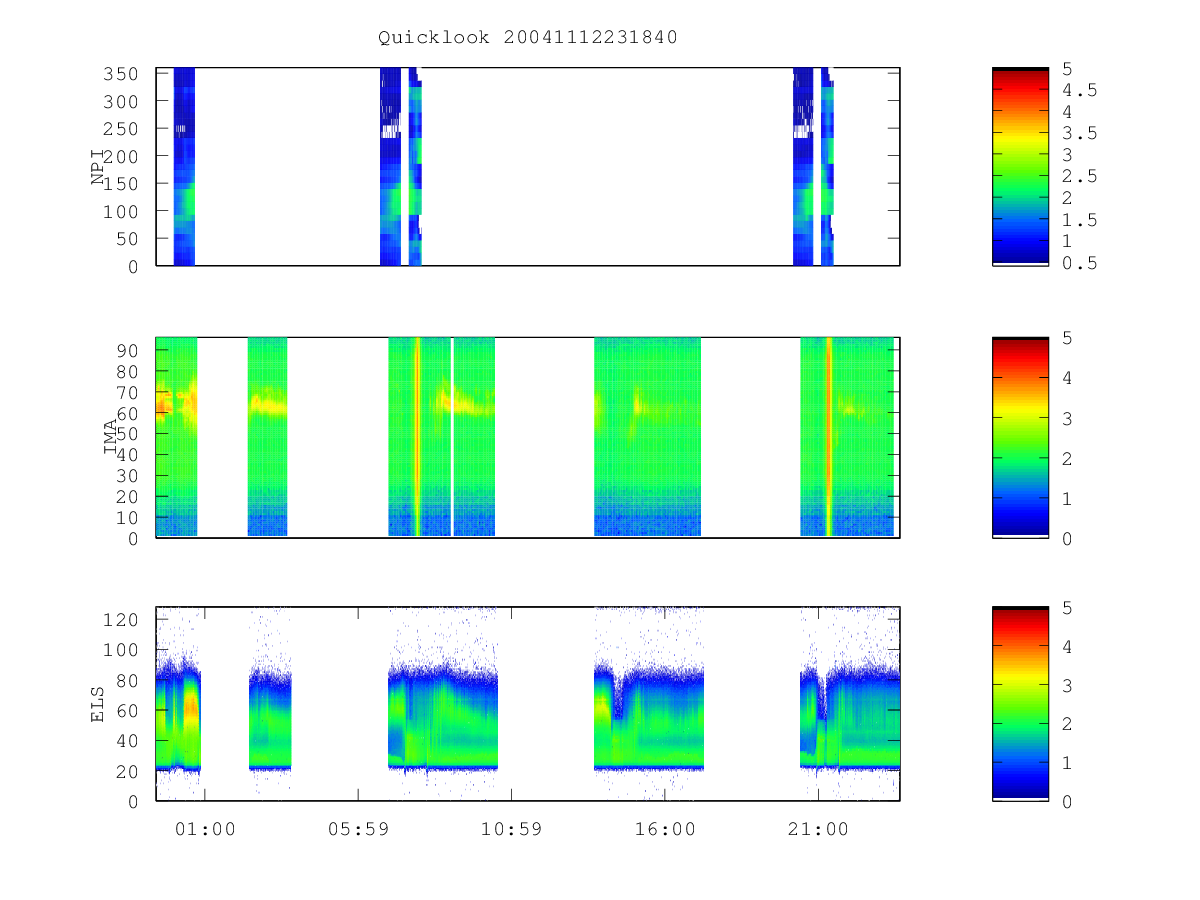Click the 1.5 label on NPI colorbar
The image size is (1200, 900).
click(x=1080, y=220)
